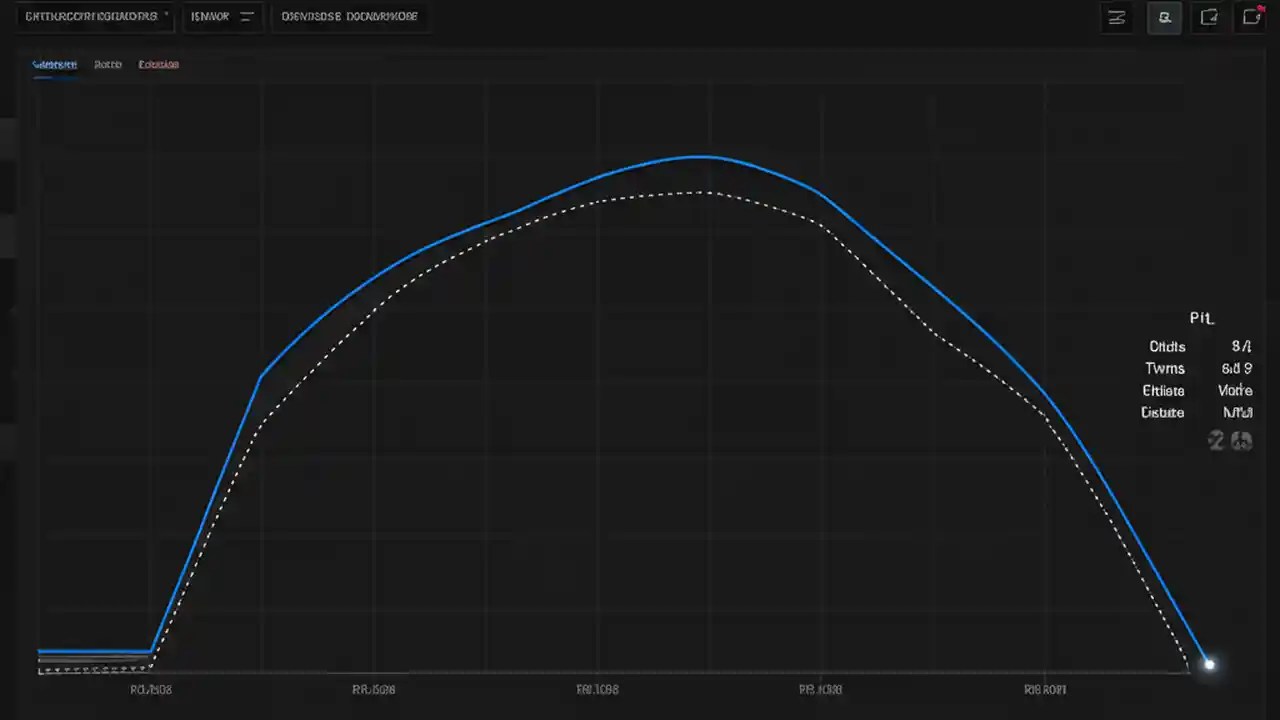Expand the Pit legend panel header
The image size is (1280, 720).
pos(1201,318)
